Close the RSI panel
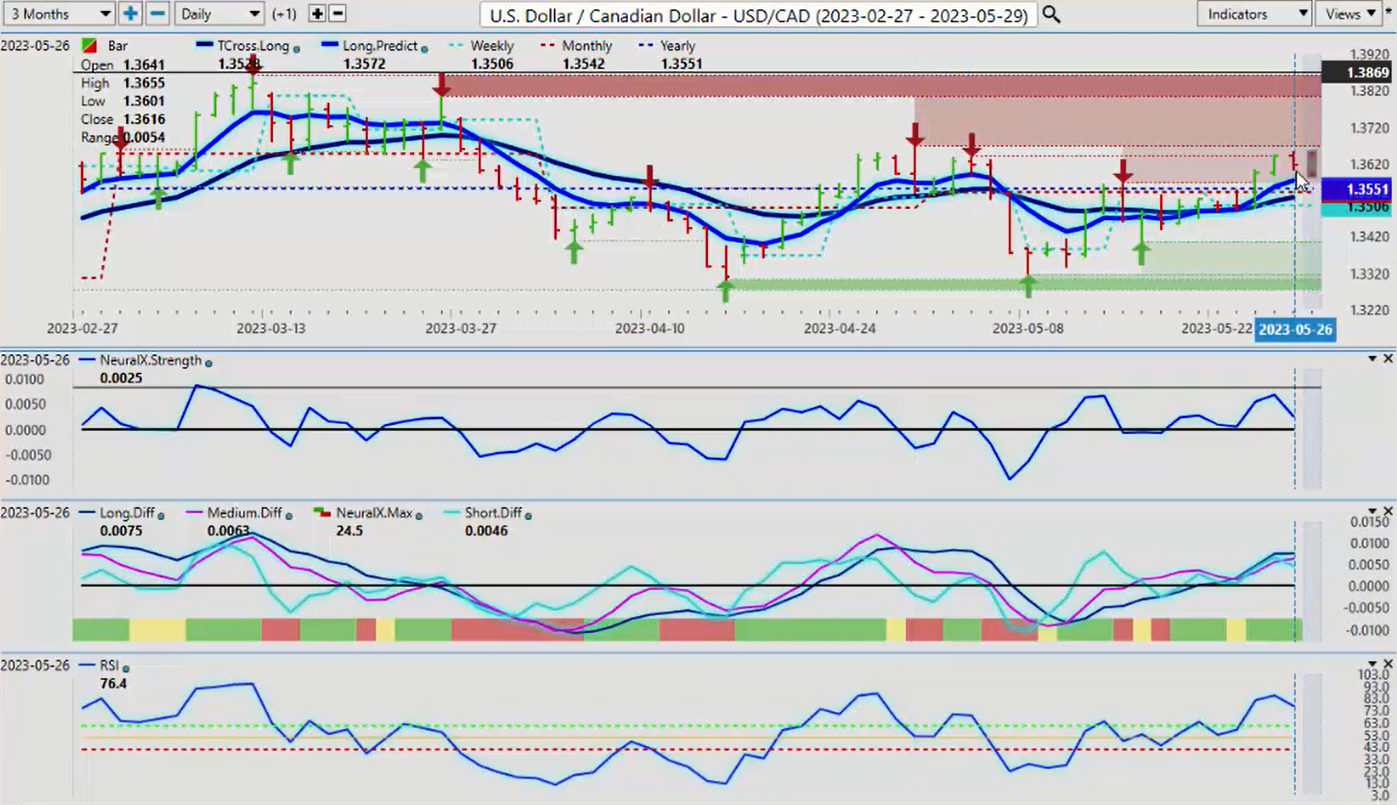 point(1388,664)
